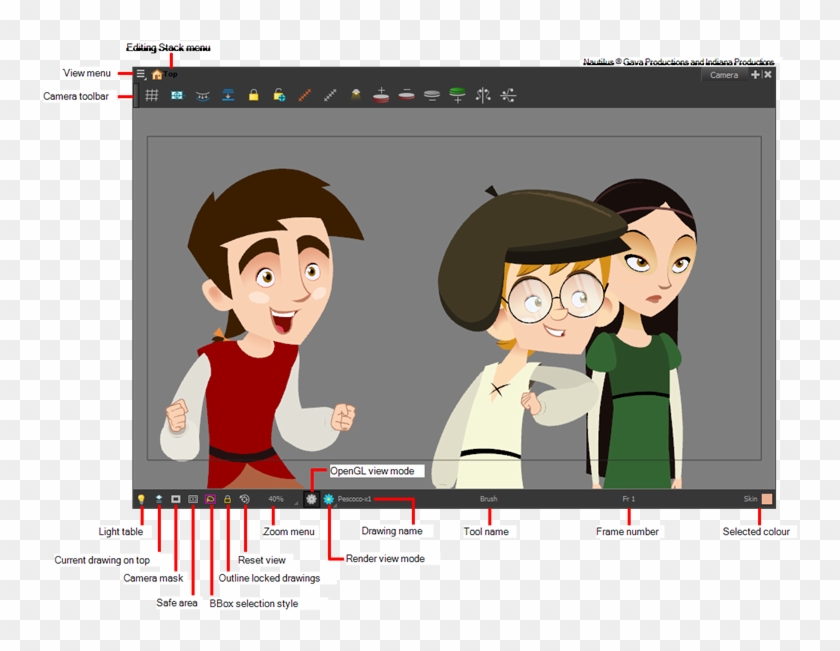Toggle the Light table
Image resolution: width=840 pixels, height=651 pixels.
[x=140, y=500]
